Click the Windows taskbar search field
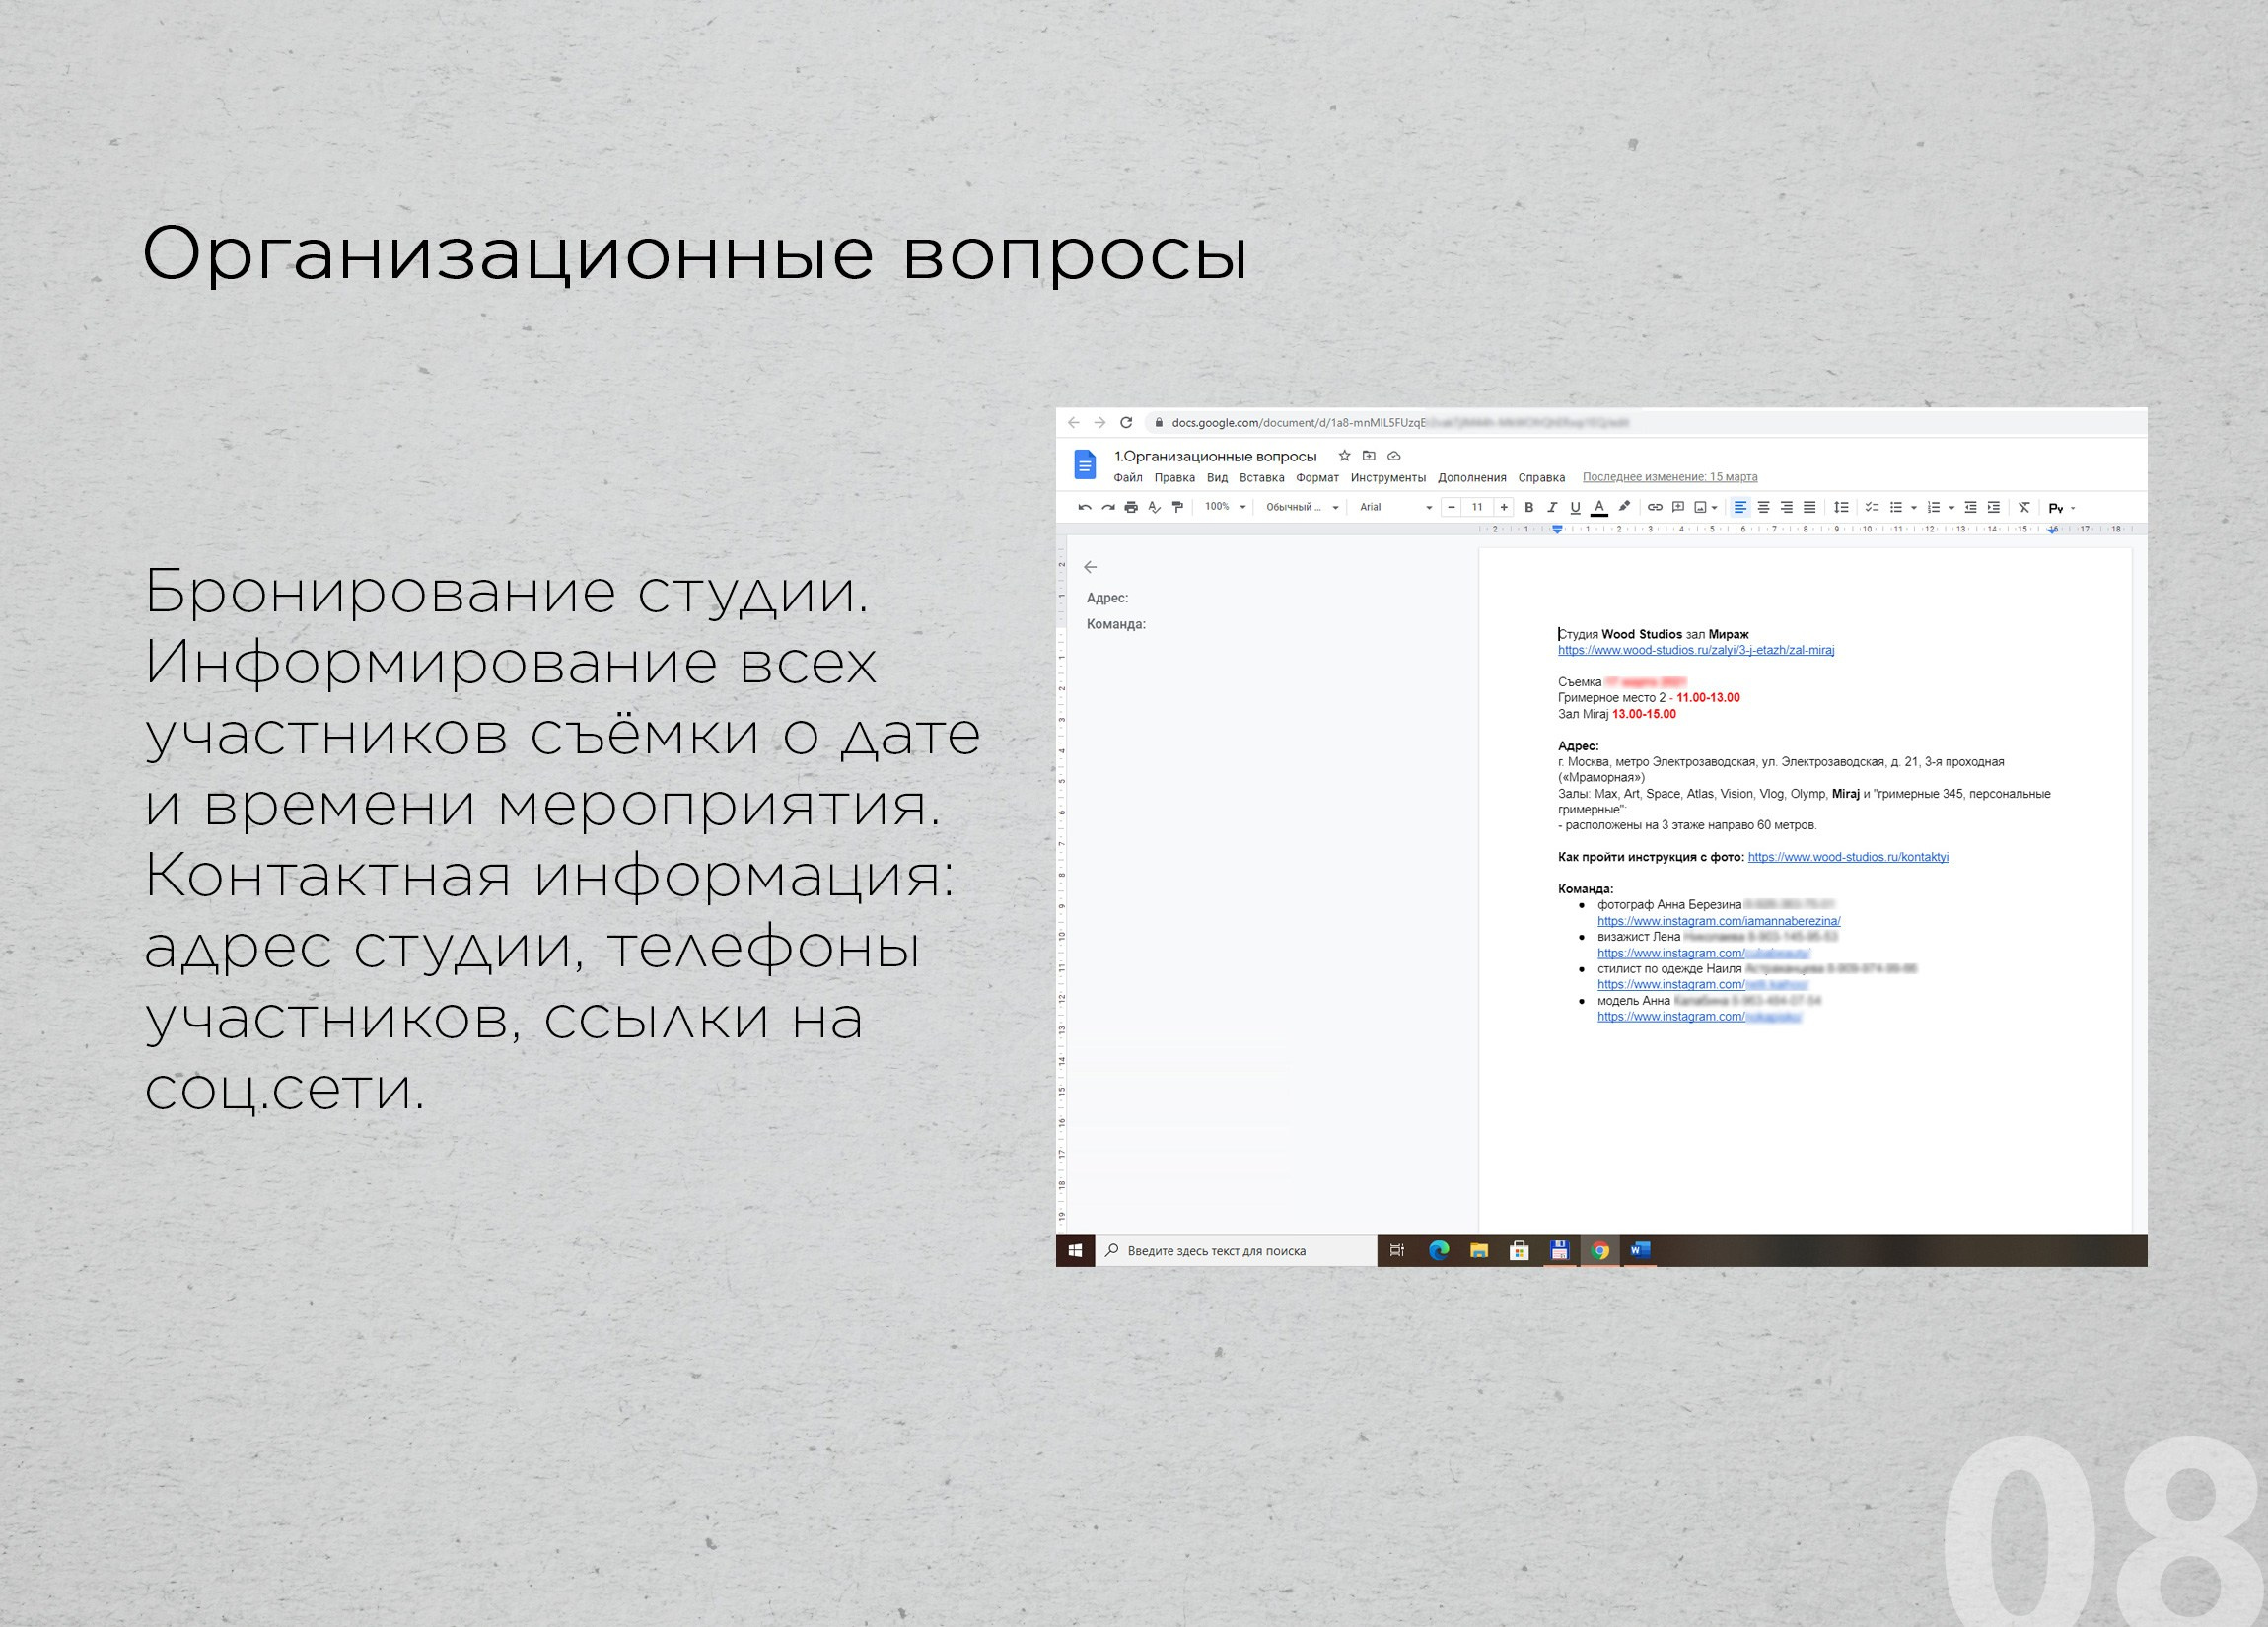This screenshot has width=2268, height=1627. click(1235, 1251)
